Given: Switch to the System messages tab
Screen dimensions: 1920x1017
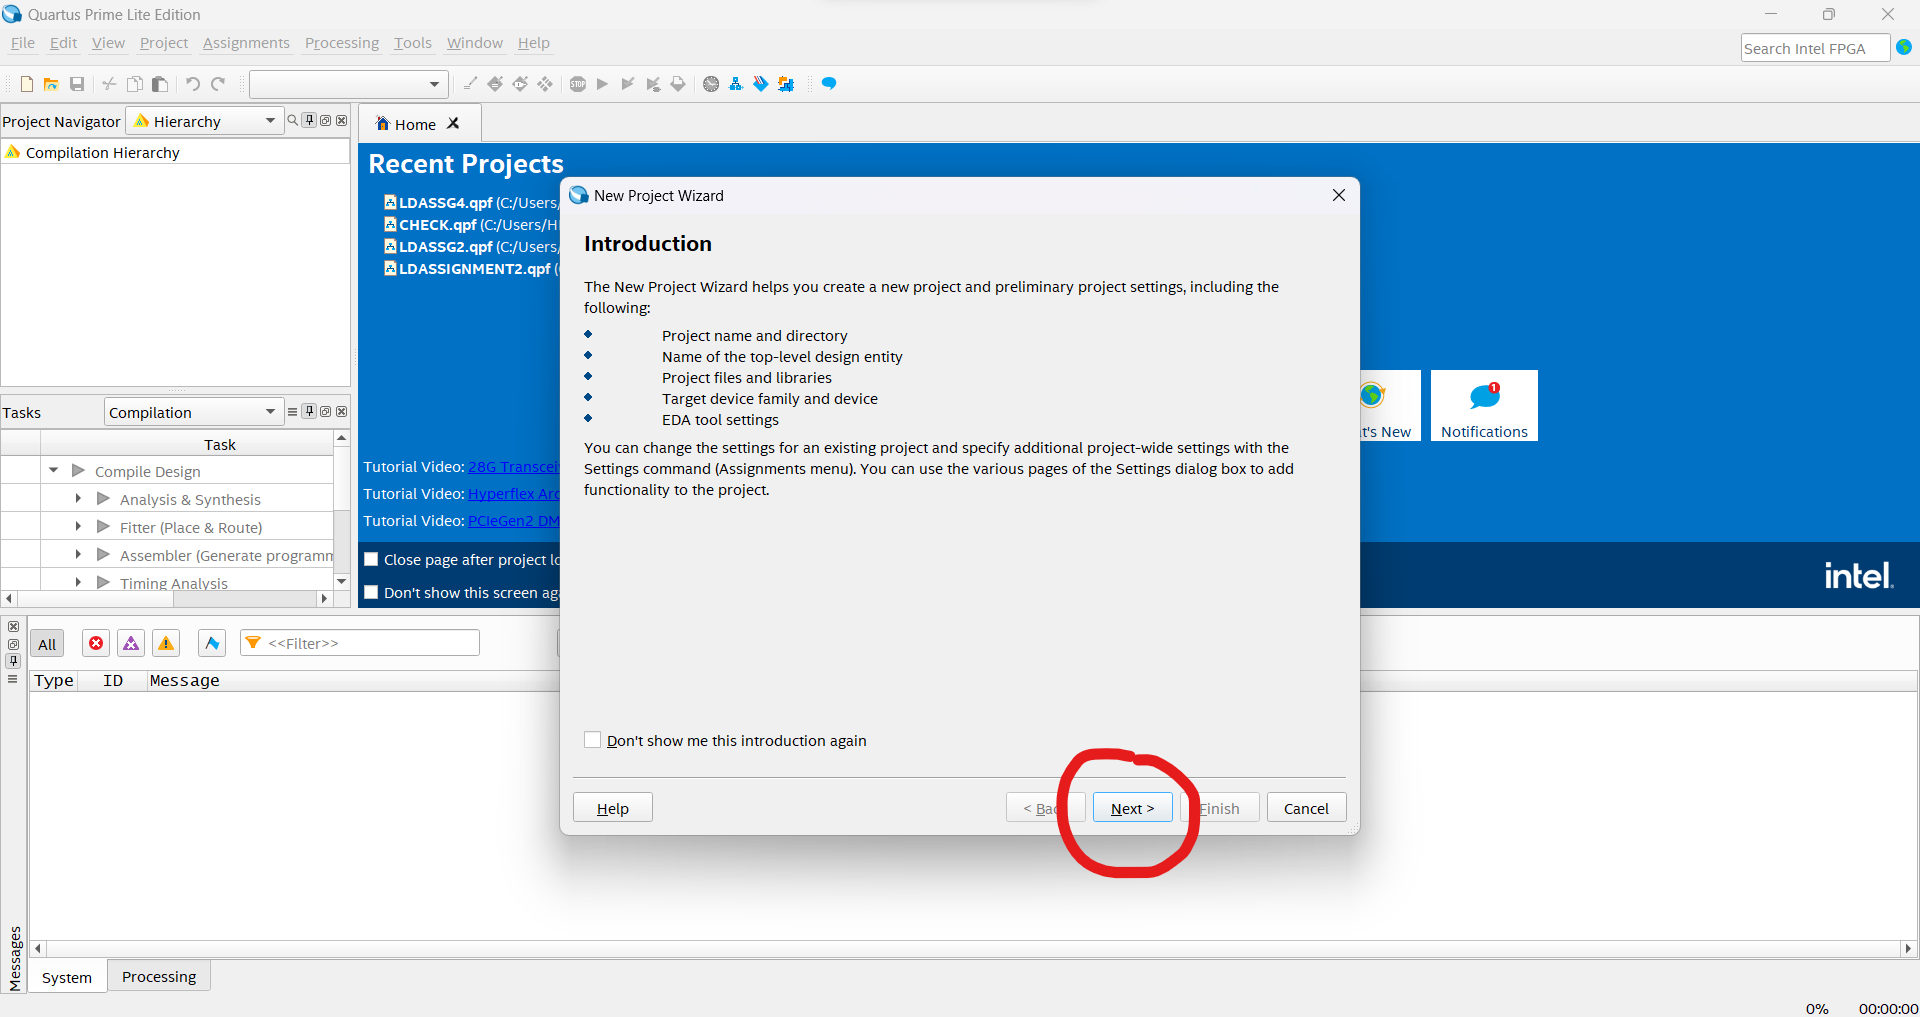Looking at the screenshot, I should click(67, 977).
